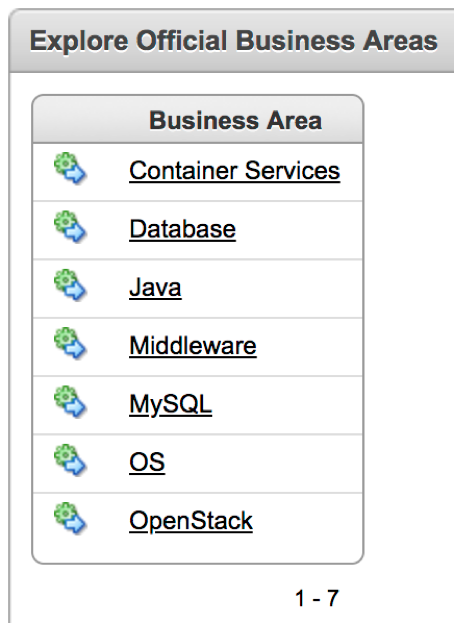
Task: Click the gear icon beside Container Services
Action: coord(70,168)
